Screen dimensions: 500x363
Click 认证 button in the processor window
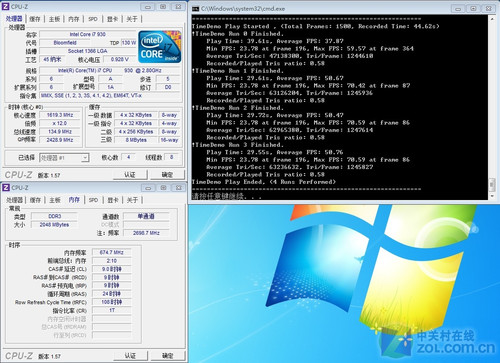[130, 174]
